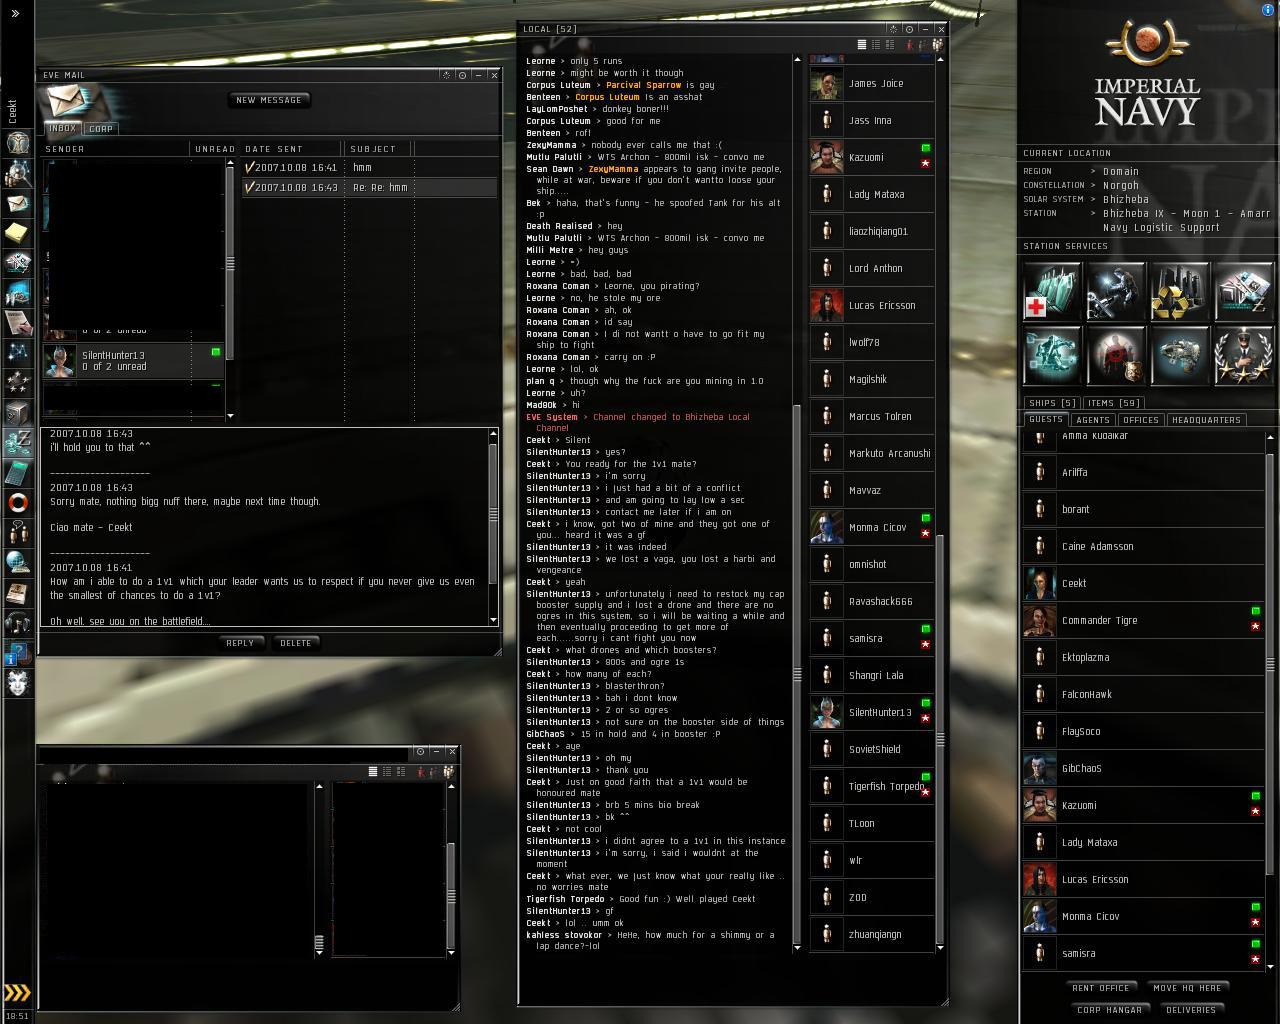Click the station guests list scrollbar handle
The width and height of the screenshot is (1280, 1024).
pos(1270,664)
